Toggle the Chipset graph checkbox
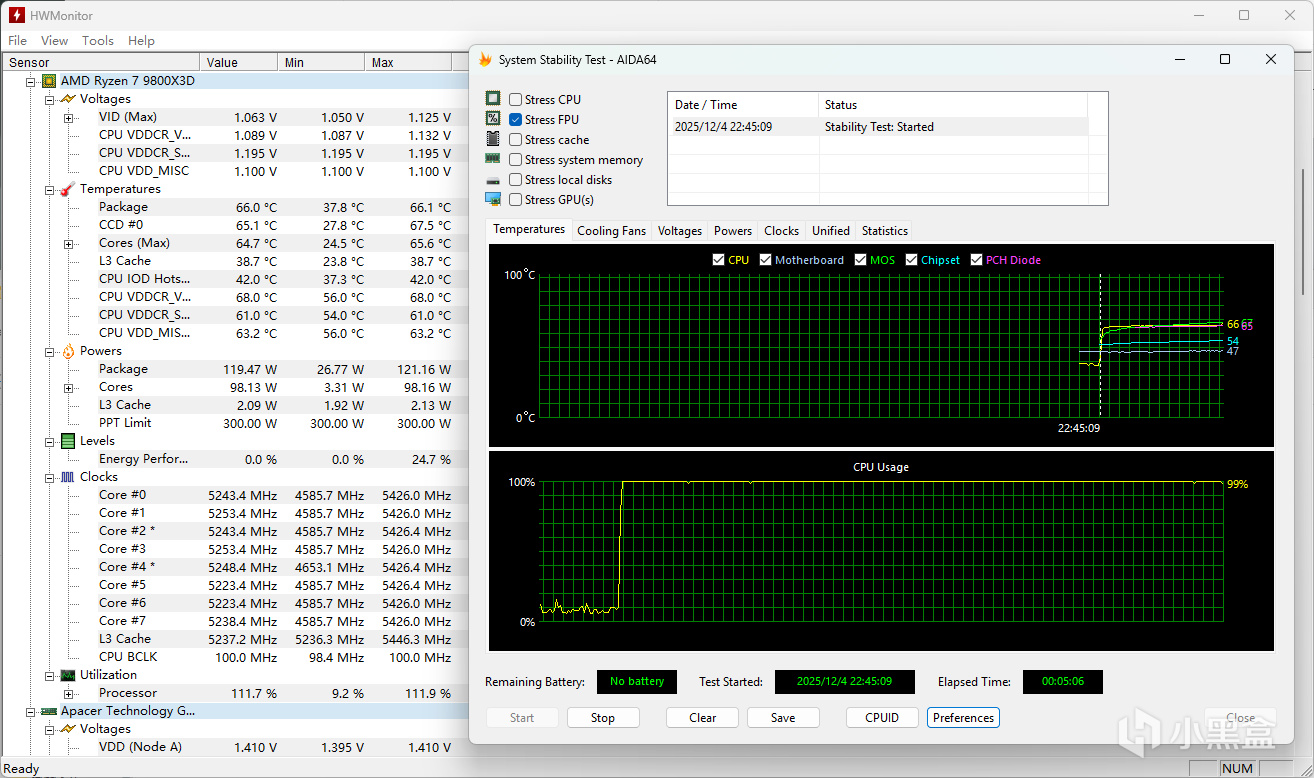This screenshot has height=778, width=1314. [912, 260]
